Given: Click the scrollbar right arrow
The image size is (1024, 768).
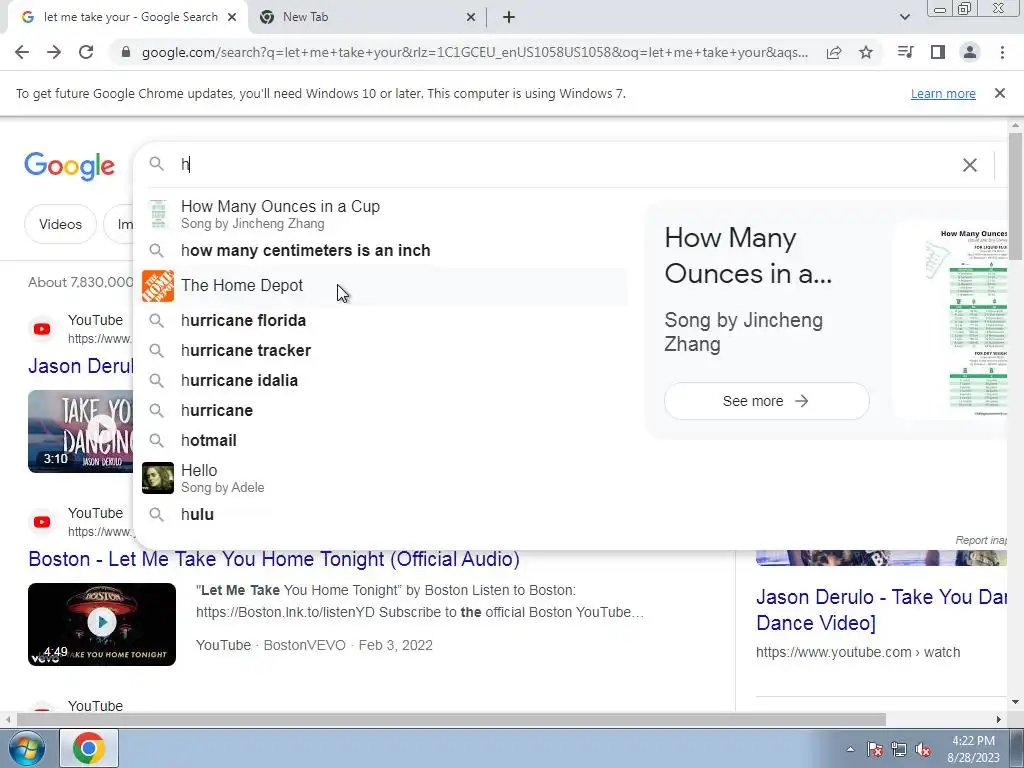Looking at the screenshot, I should pyautogui.click(x=999, y=719).
